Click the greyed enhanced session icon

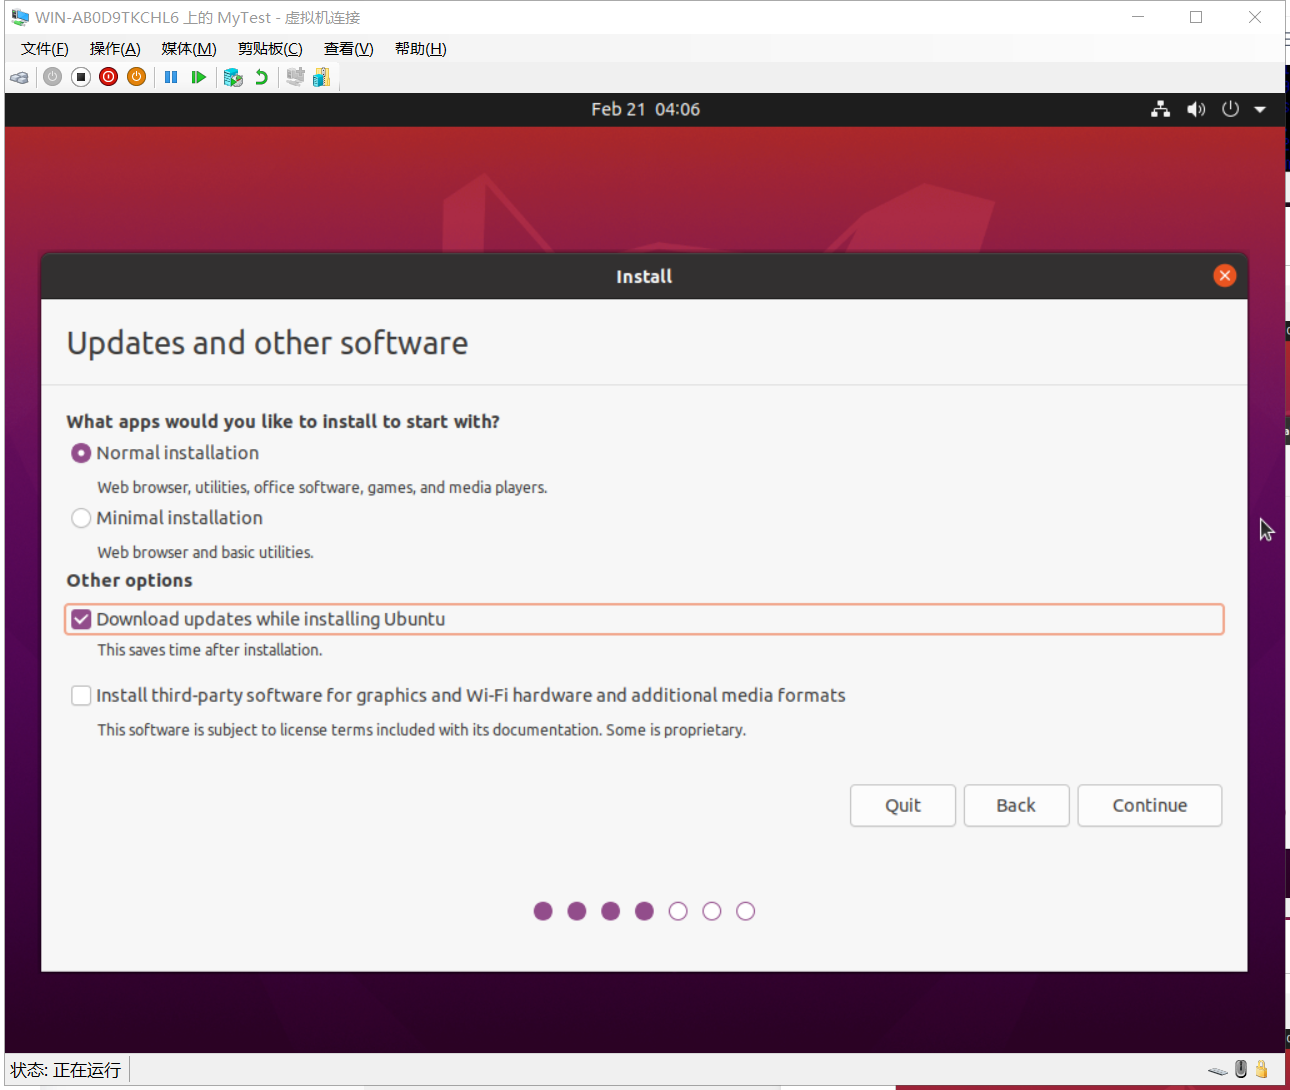point(295,77)
